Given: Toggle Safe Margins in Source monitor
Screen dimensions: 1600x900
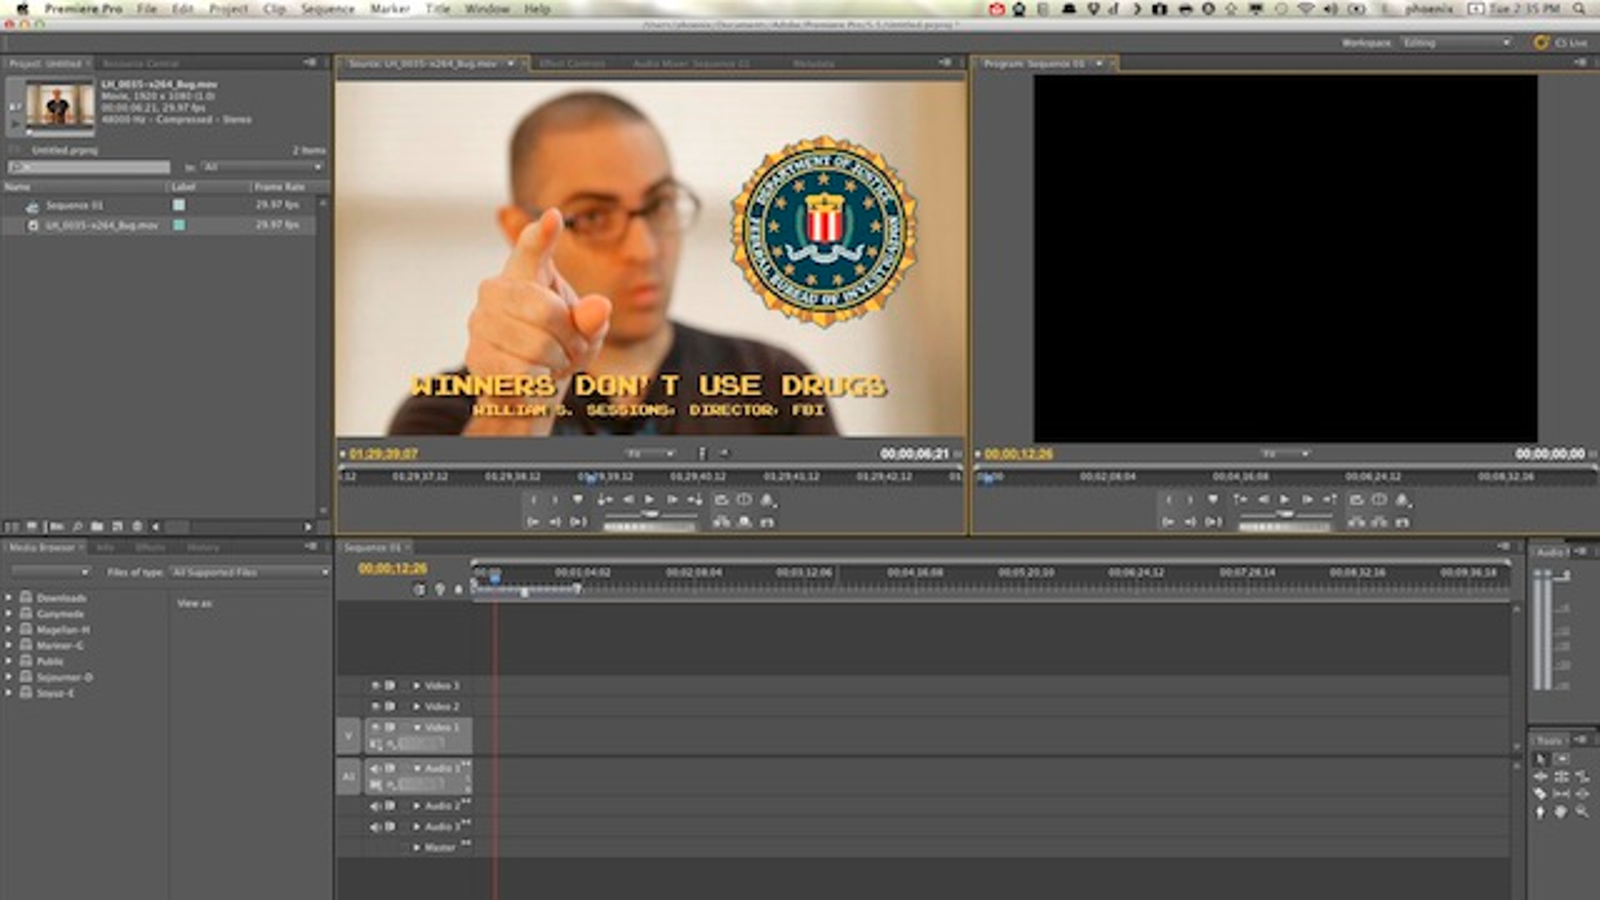Looking at the screenshot, I should [x=744, y=500].
